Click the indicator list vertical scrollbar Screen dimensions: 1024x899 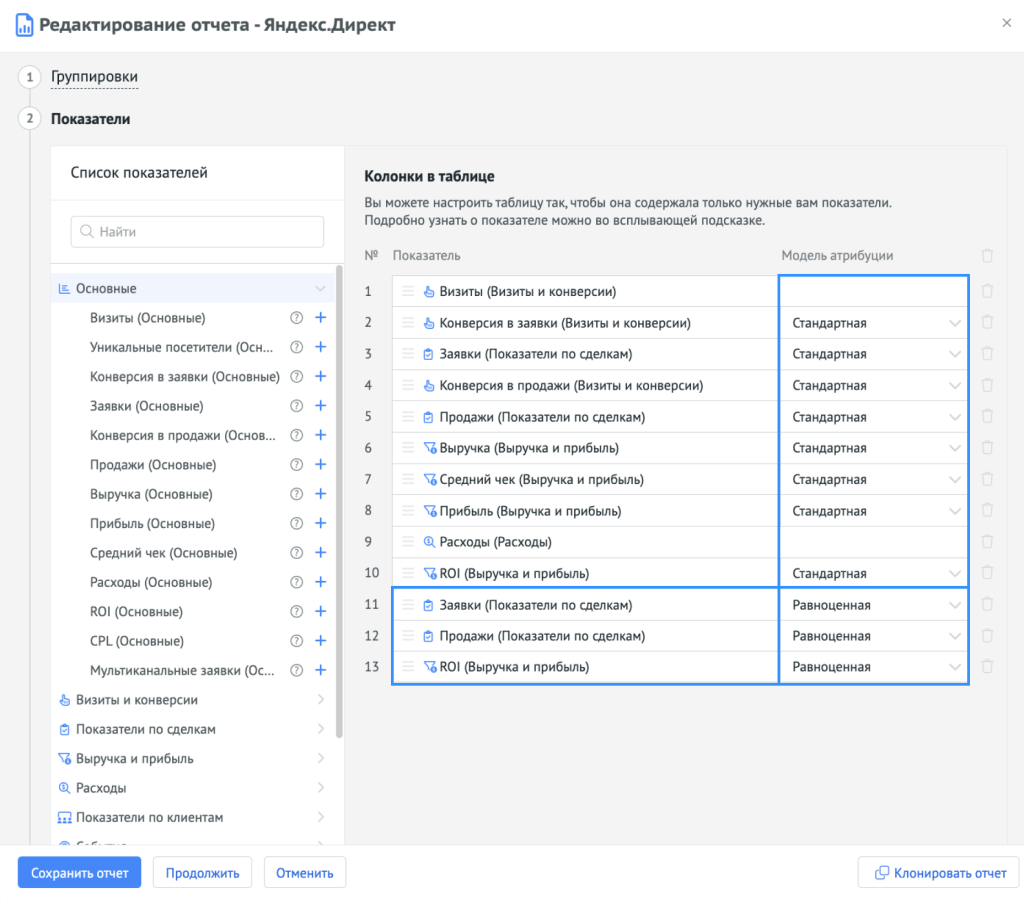340,500
